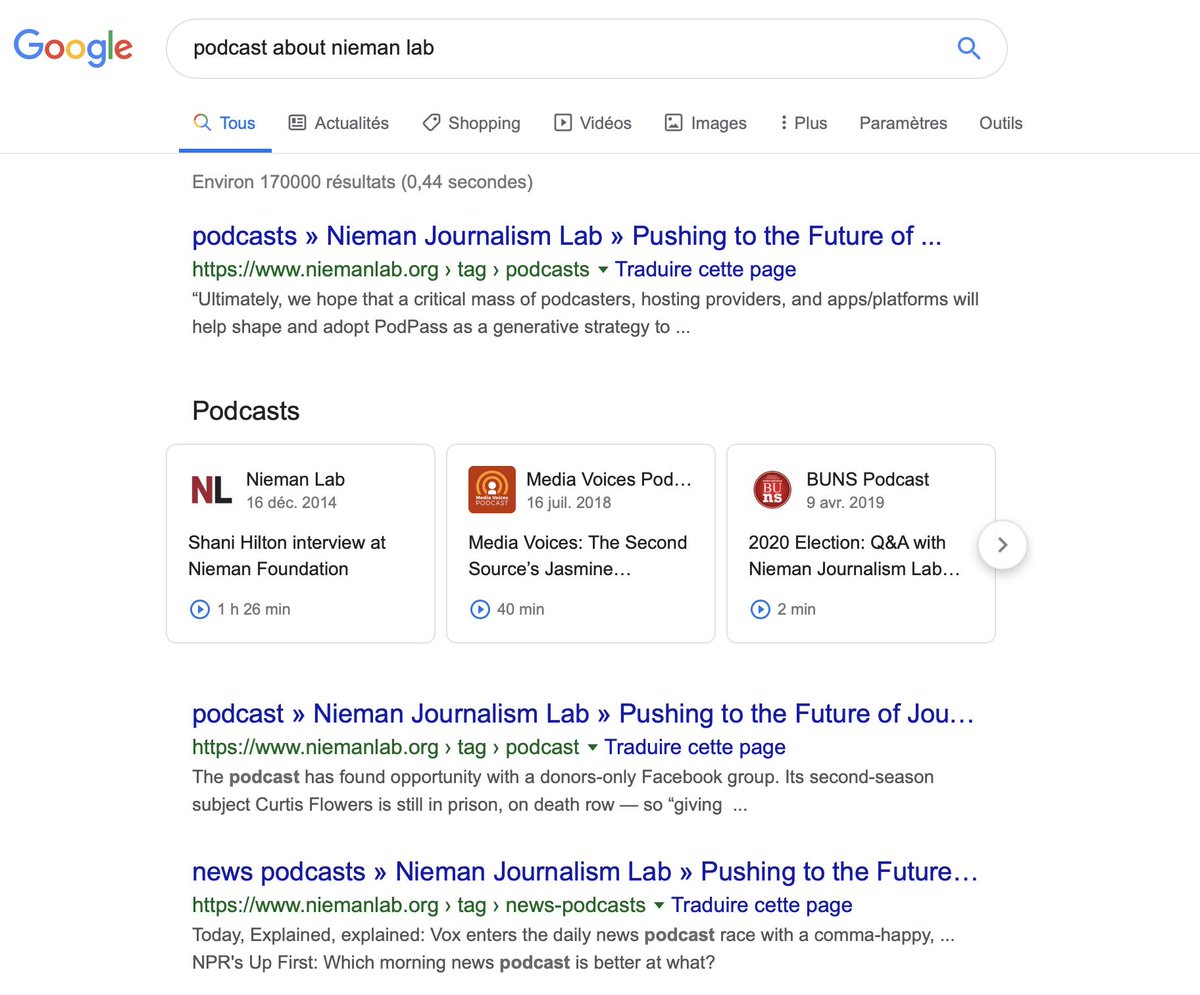Open 'news podcasts » Nieman Journalism Lab' result
The image size is (1200, 995).
coord(585,871)
